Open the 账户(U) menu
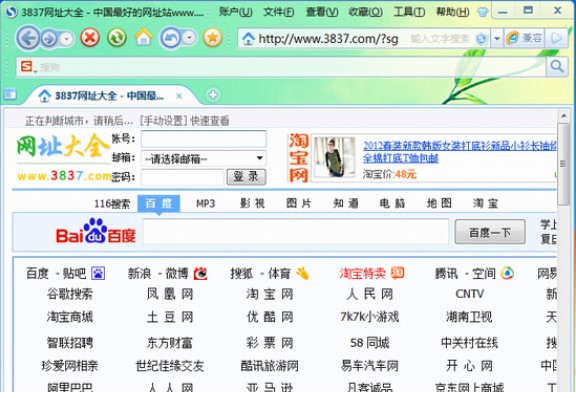The image size is (576, 398). [235, 12]
